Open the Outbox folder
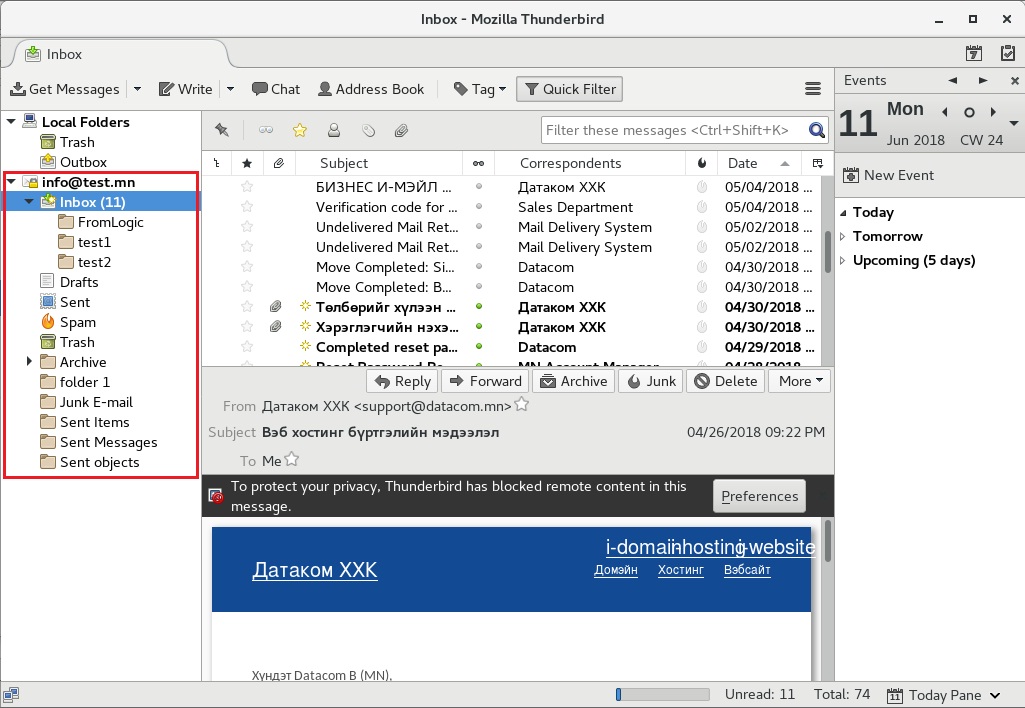1025x708 pixels. (x=83, y=161)
